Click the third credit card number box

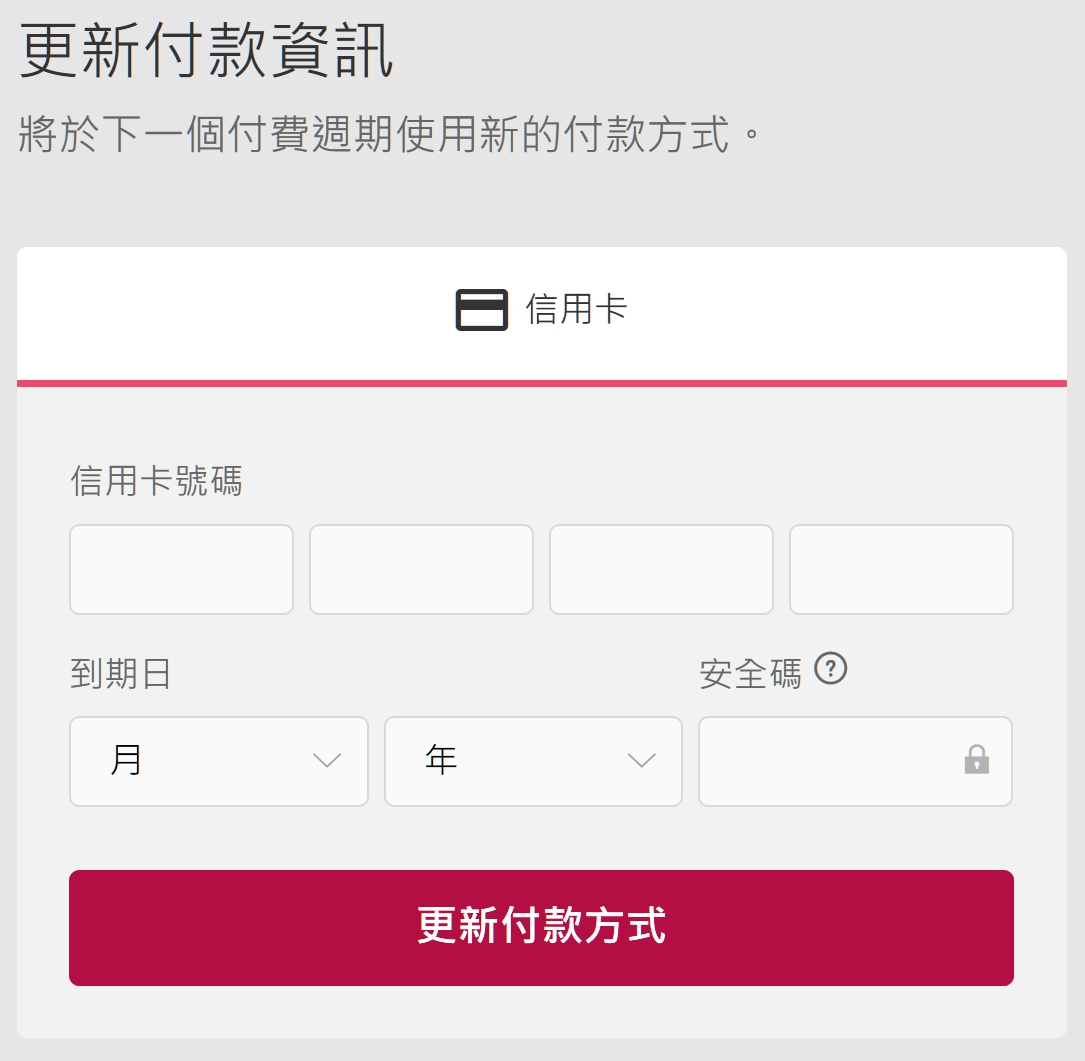pyautogui.click(x=661, y=569)
